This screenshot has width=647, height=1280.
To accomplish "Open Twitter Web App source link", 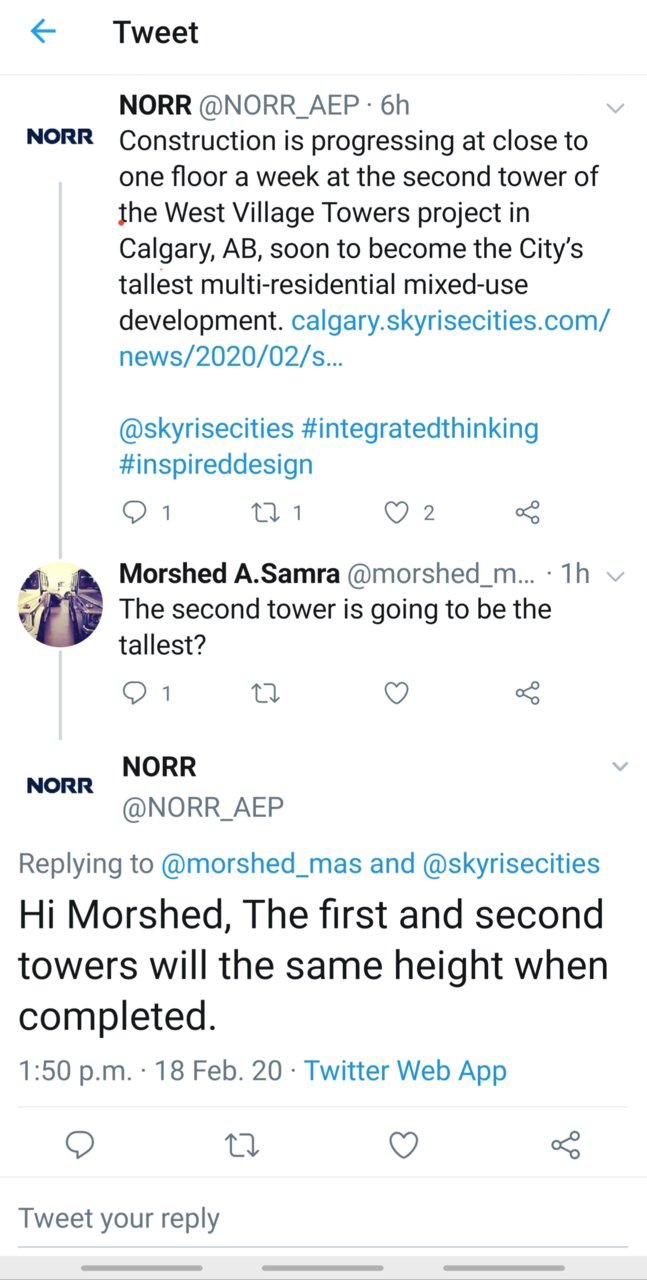I will point(405,1070).
